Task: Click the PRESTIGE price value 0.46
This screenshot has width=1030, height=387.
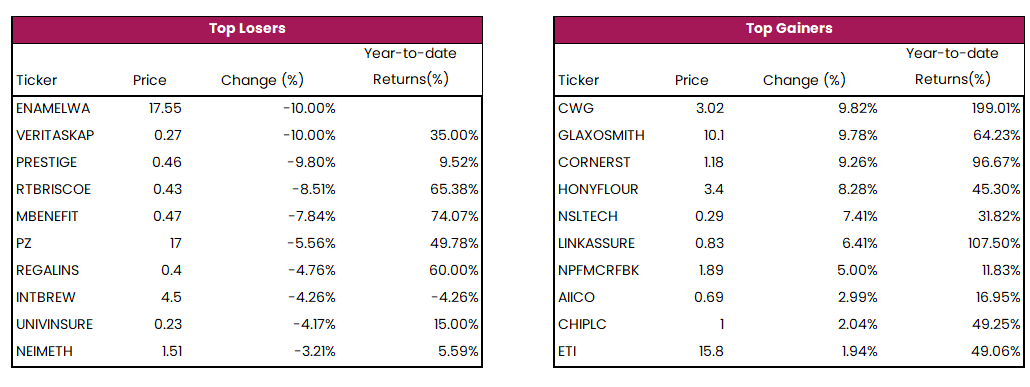Action: click(166, 162)
